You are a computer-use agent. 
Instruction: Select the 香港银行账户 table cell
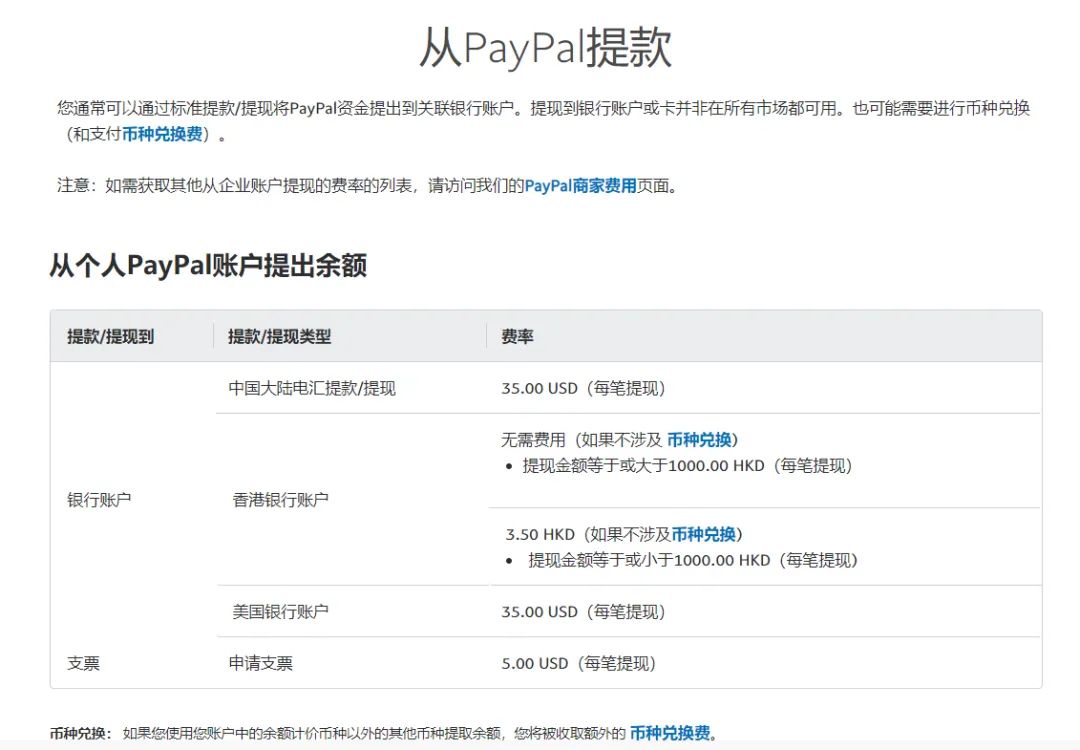(280, 497)
